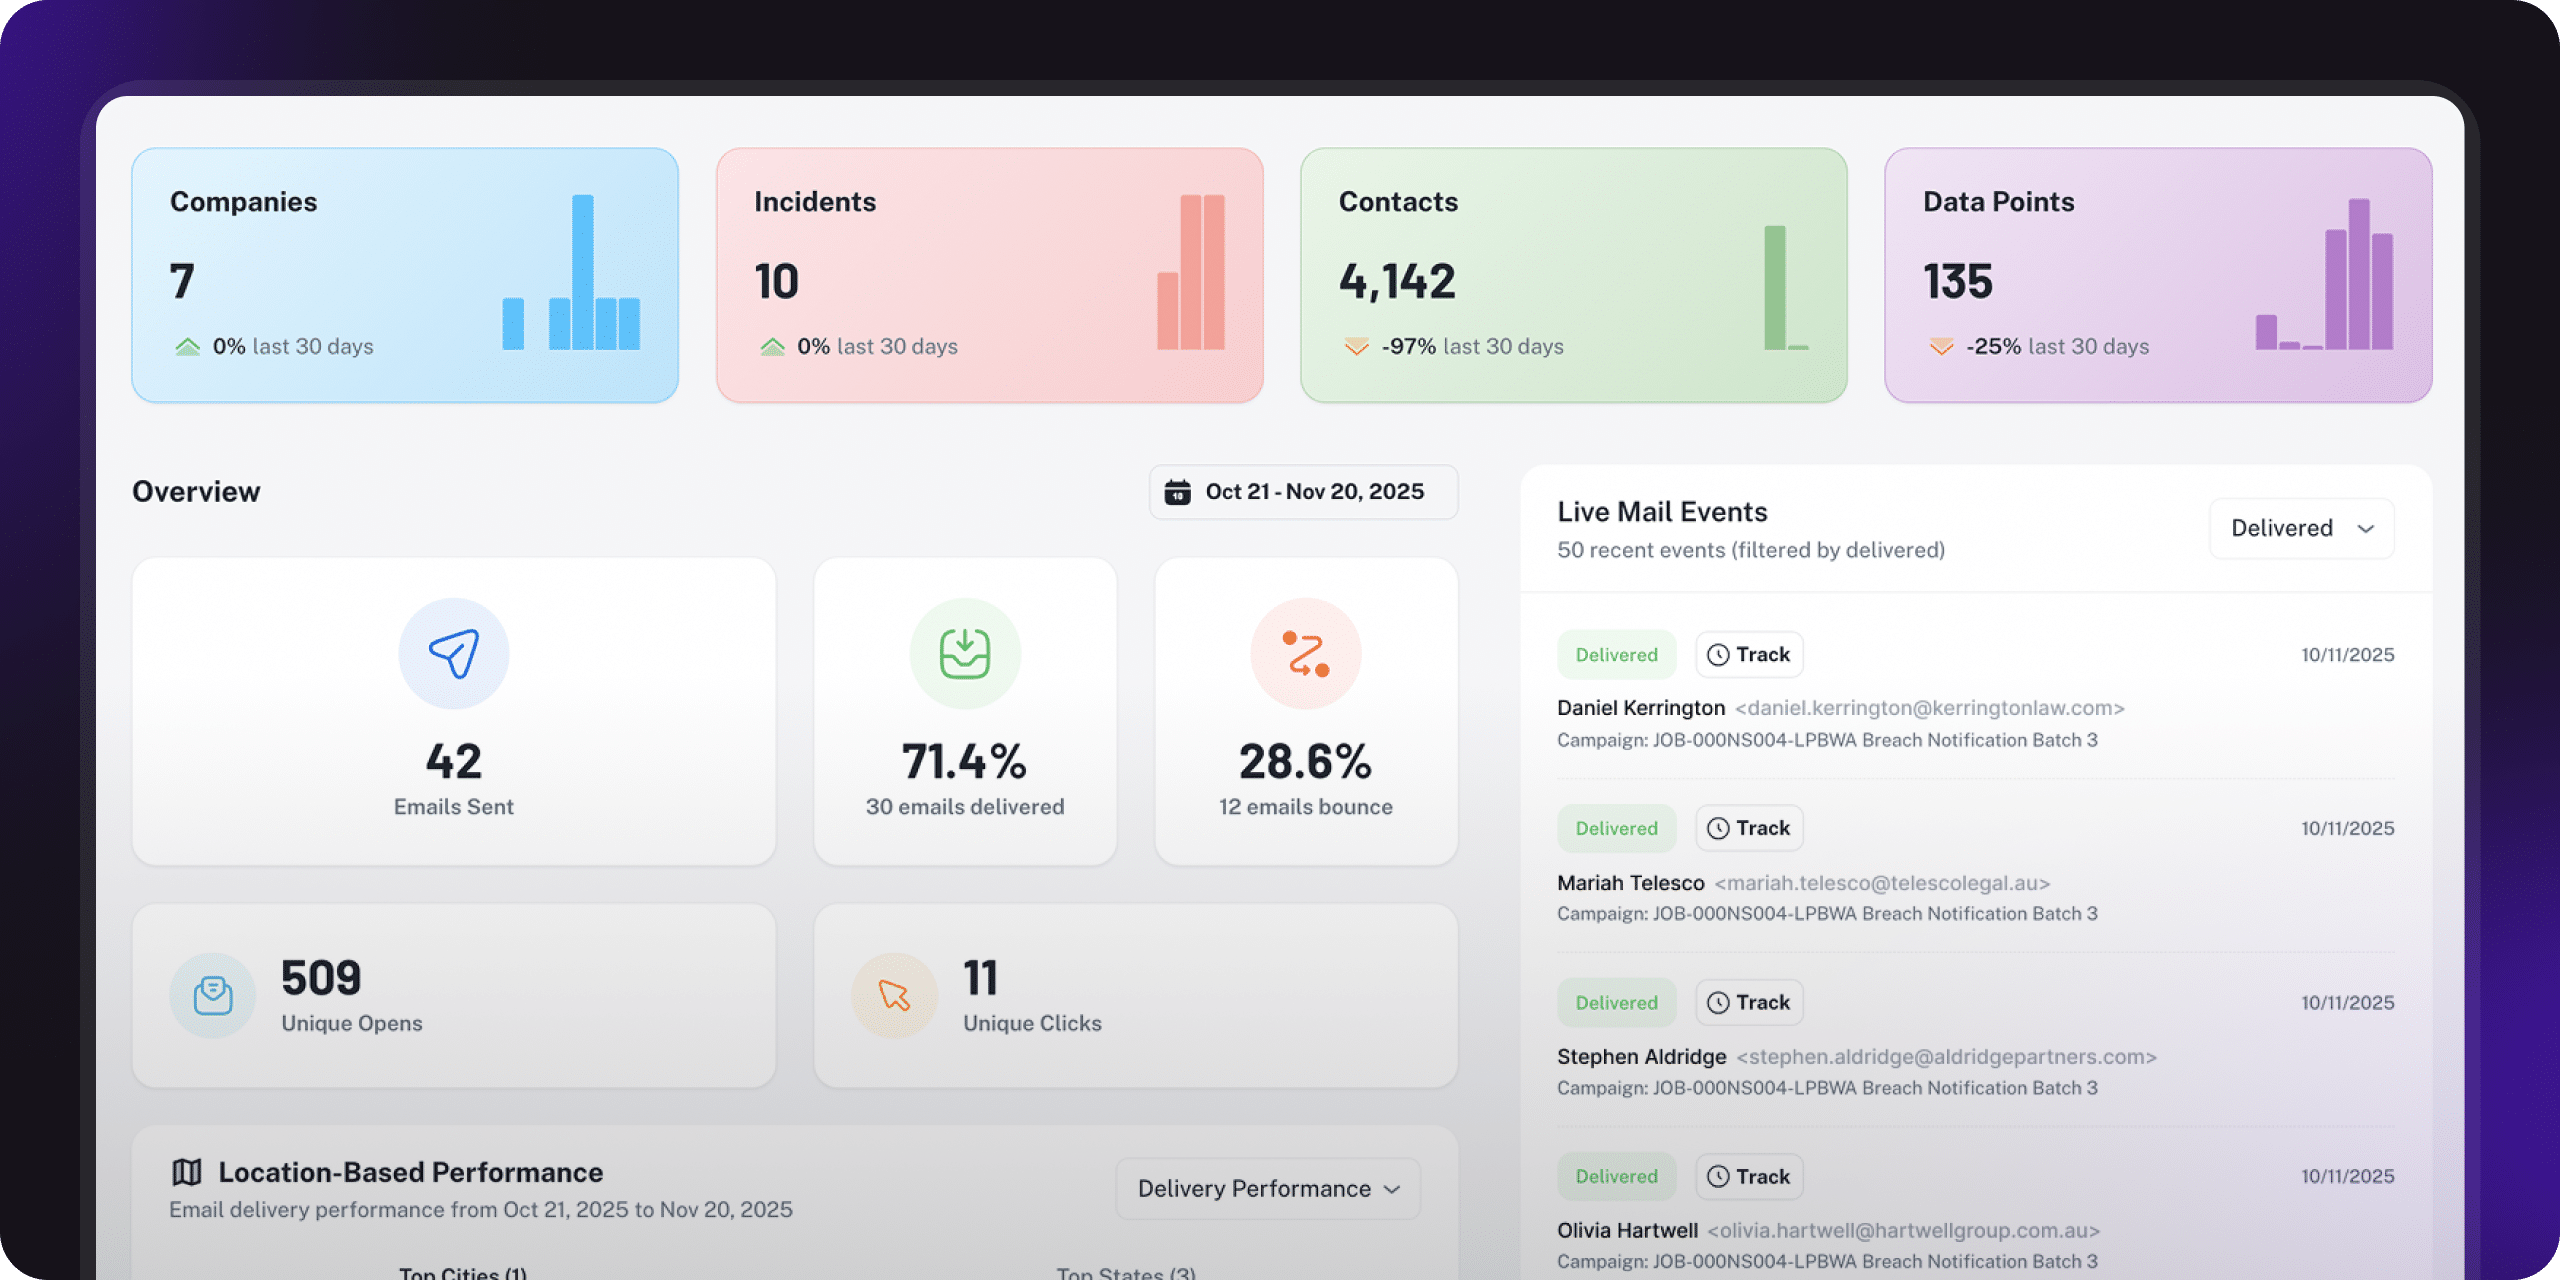Track Daniel Kerrington's email event
This screenshot has height=1280, width=2560.
coord(1748,655)
